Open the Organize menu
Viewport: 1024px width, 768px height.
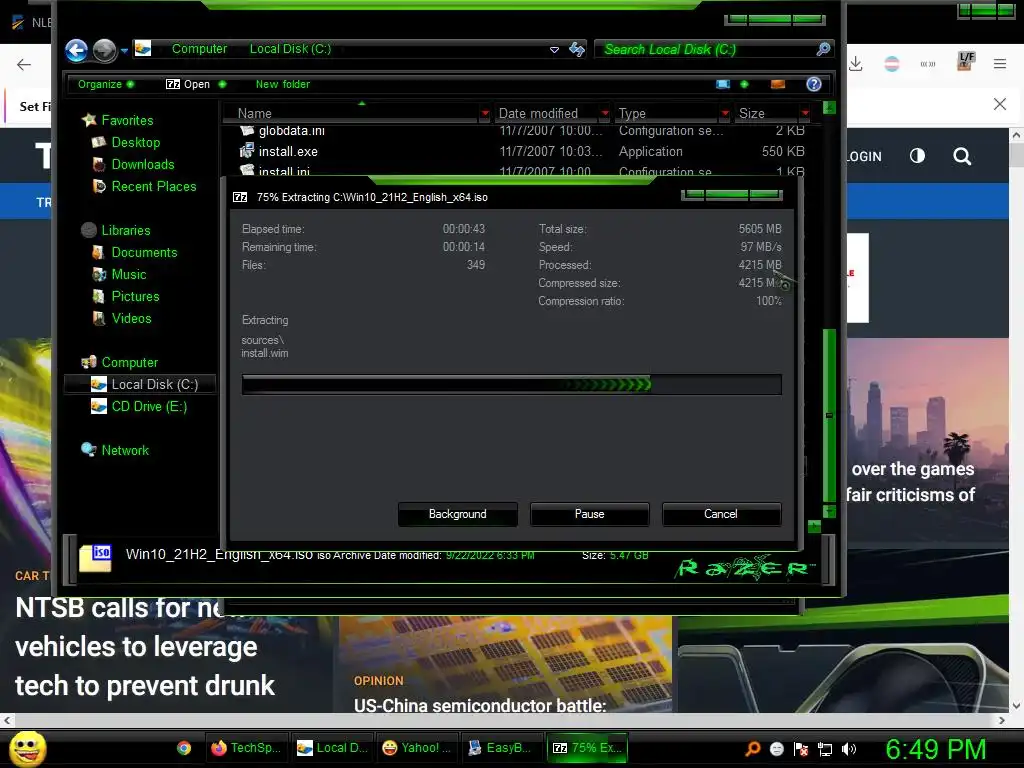(x=106, y=84)
